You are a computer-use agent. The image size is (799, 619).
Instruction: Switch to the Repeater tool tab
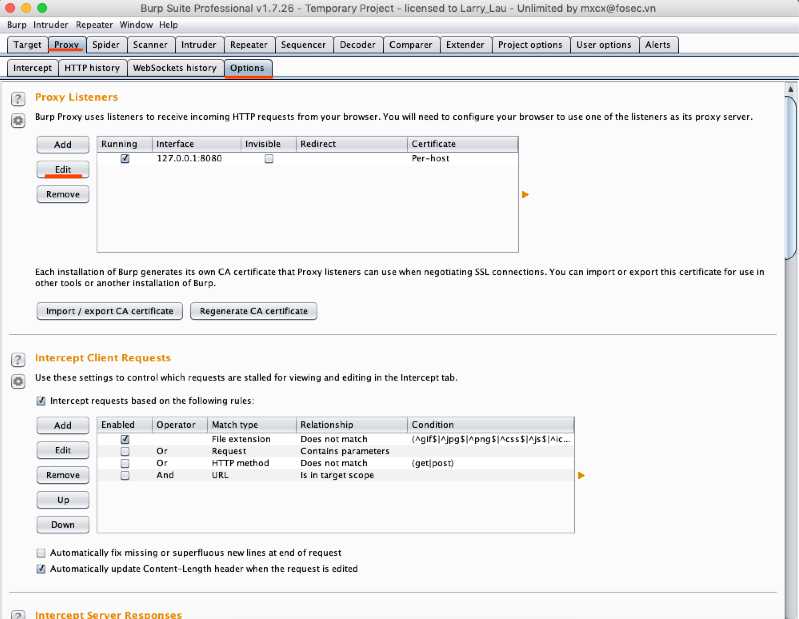point(249,45)
